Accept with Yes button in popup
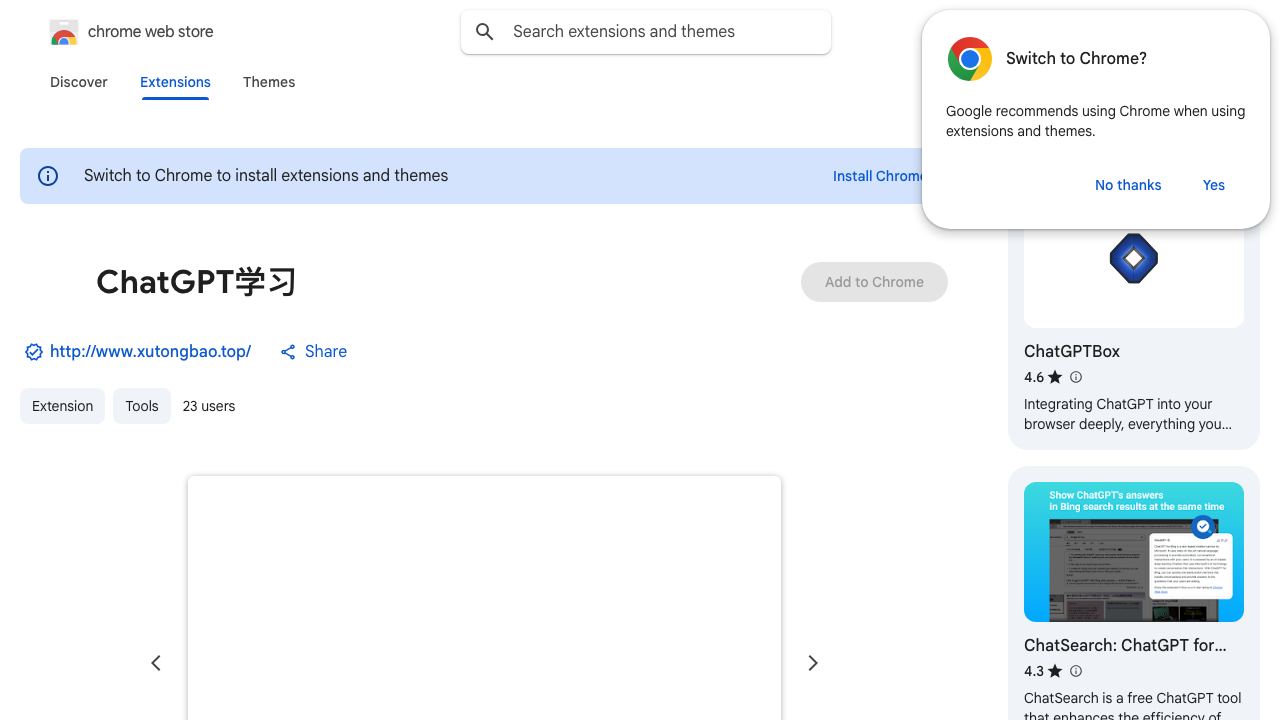This screenshot has height=720, width=1280. (1214, 185)
